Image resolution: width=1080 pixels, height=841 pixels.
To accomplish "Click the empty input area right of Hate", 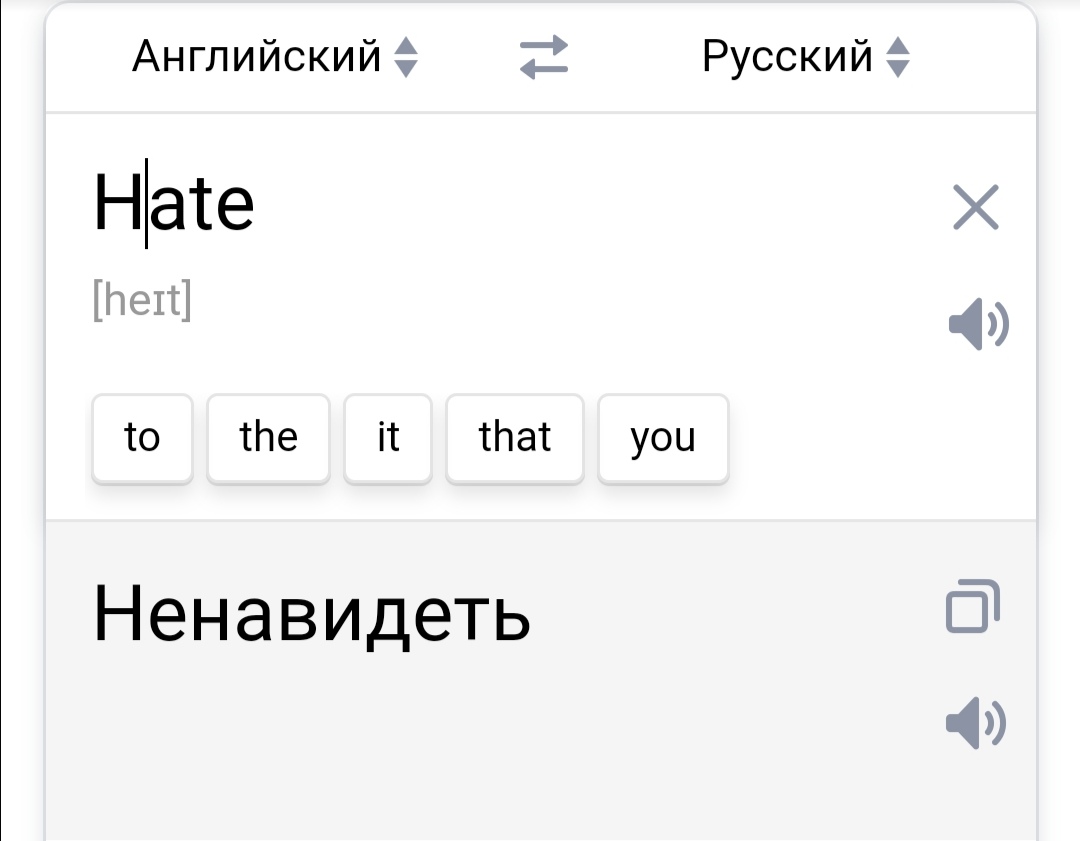I will (600, 205).
